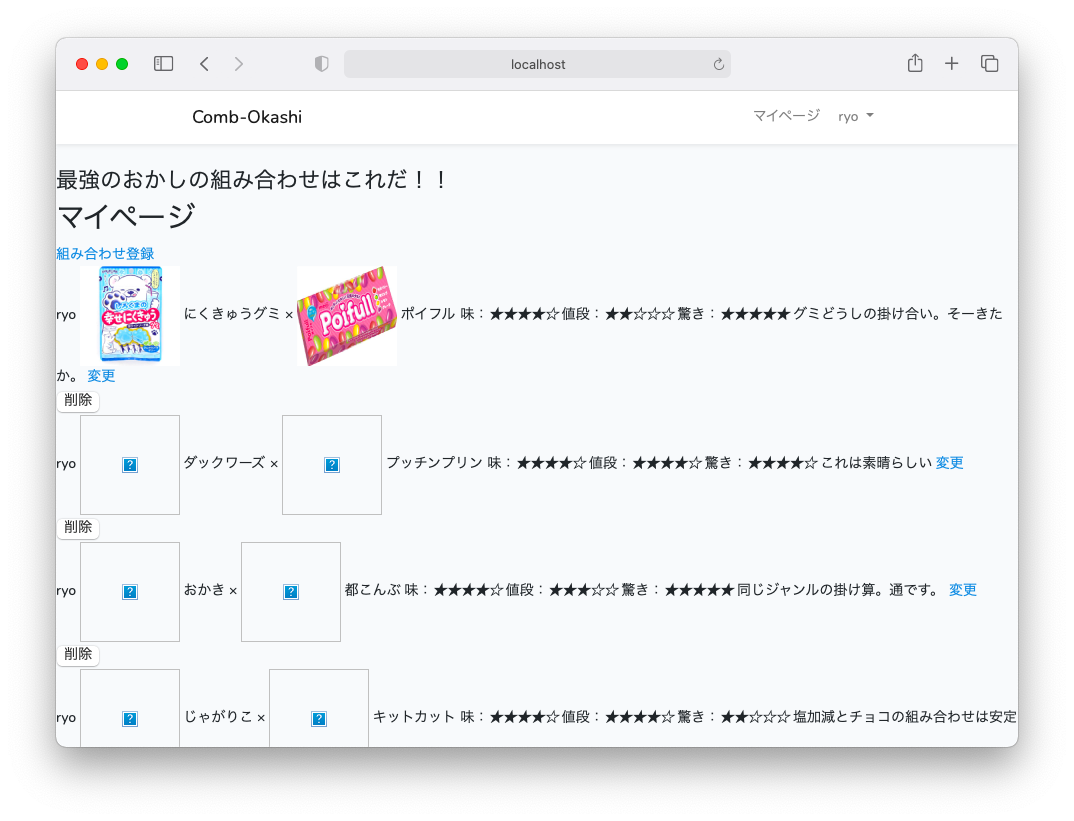Click the broken image beside キットカット
Viewport: 1074px width, 821px height.
319,709
